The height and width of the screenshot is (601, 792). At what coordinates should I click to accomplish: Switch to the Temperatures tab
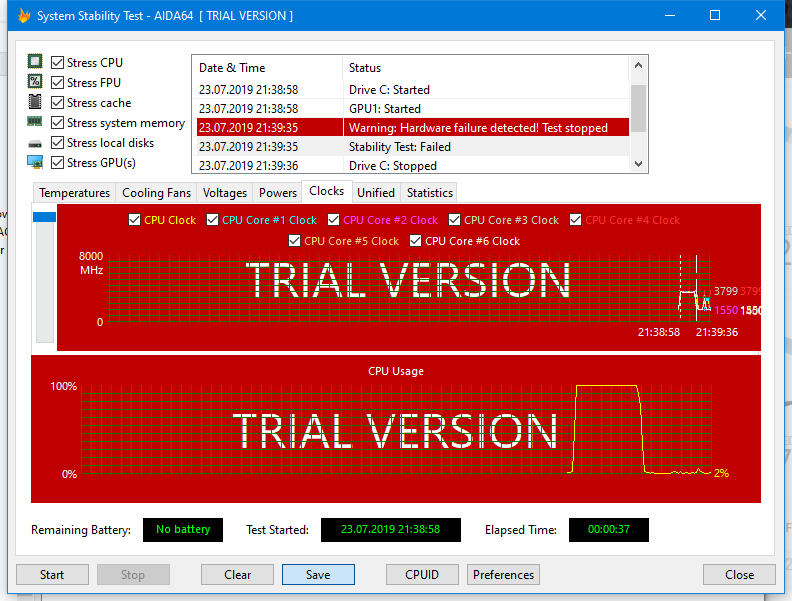74,193
